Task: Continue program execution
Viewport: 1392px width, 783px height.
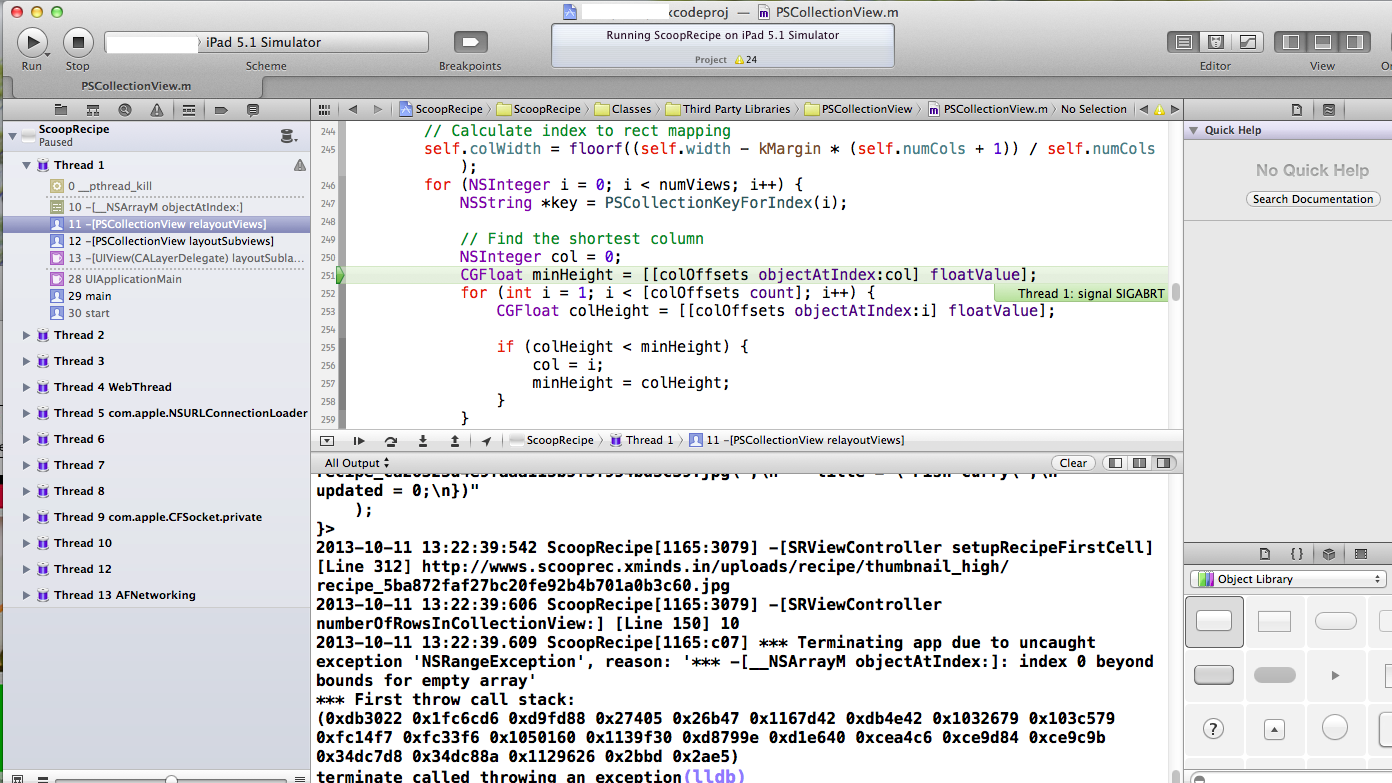Action: coord(359,440)
